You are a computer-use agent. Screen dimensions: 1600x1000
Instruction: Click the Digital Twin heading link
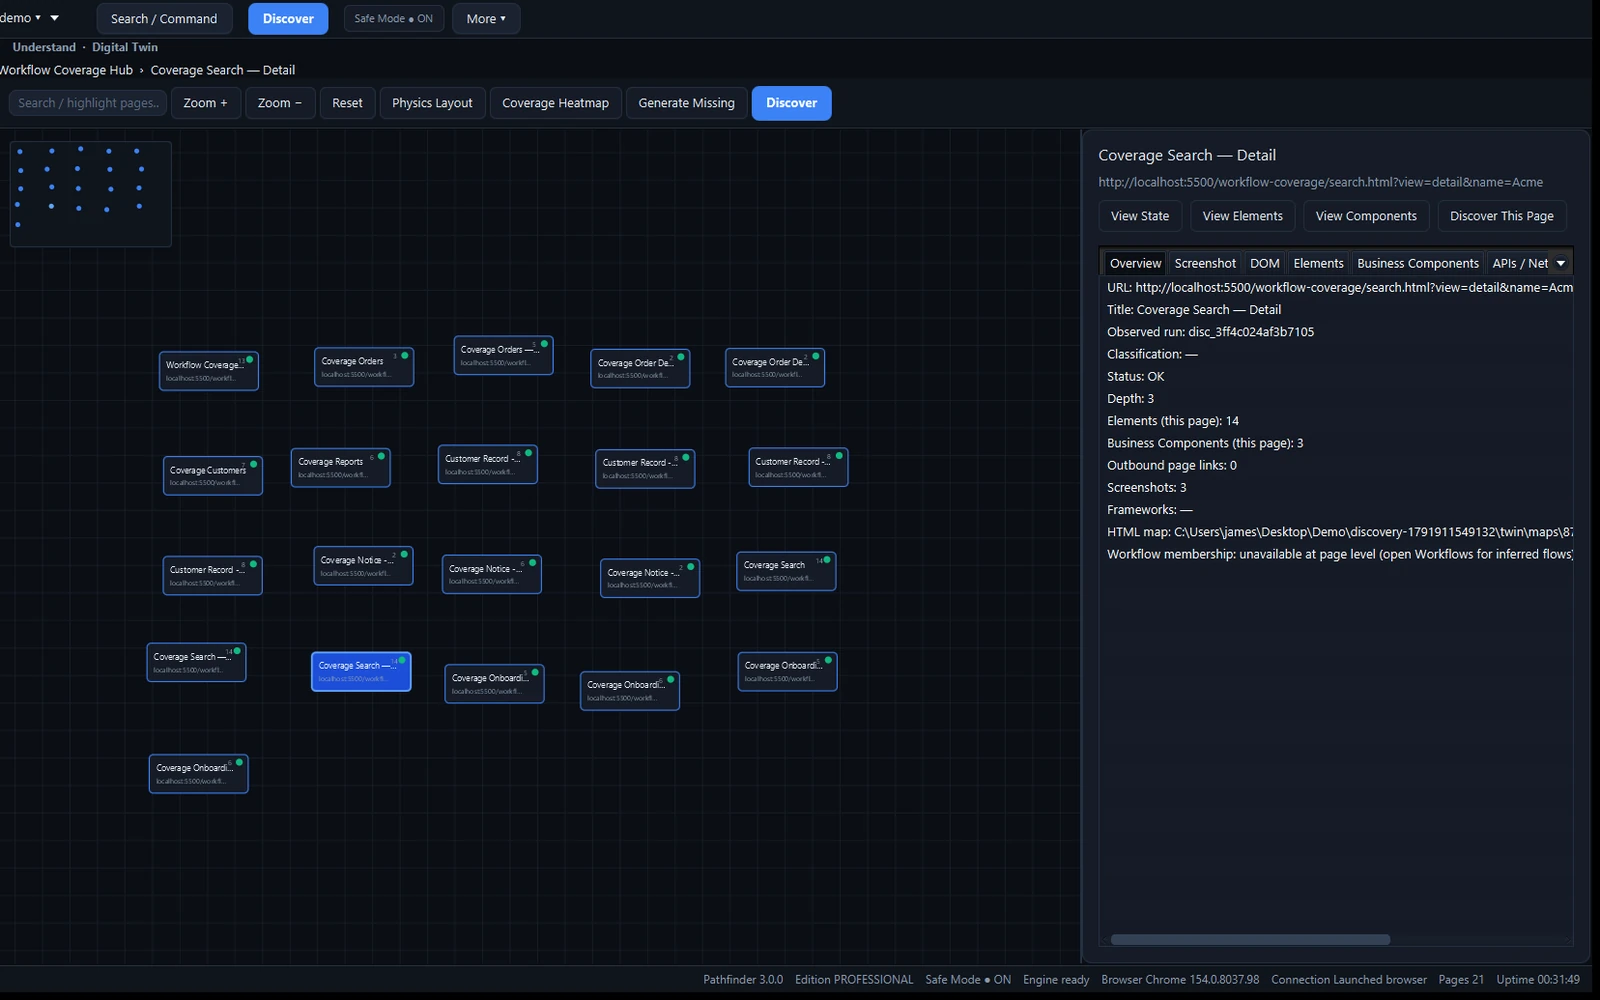click(x=125, y=47)
